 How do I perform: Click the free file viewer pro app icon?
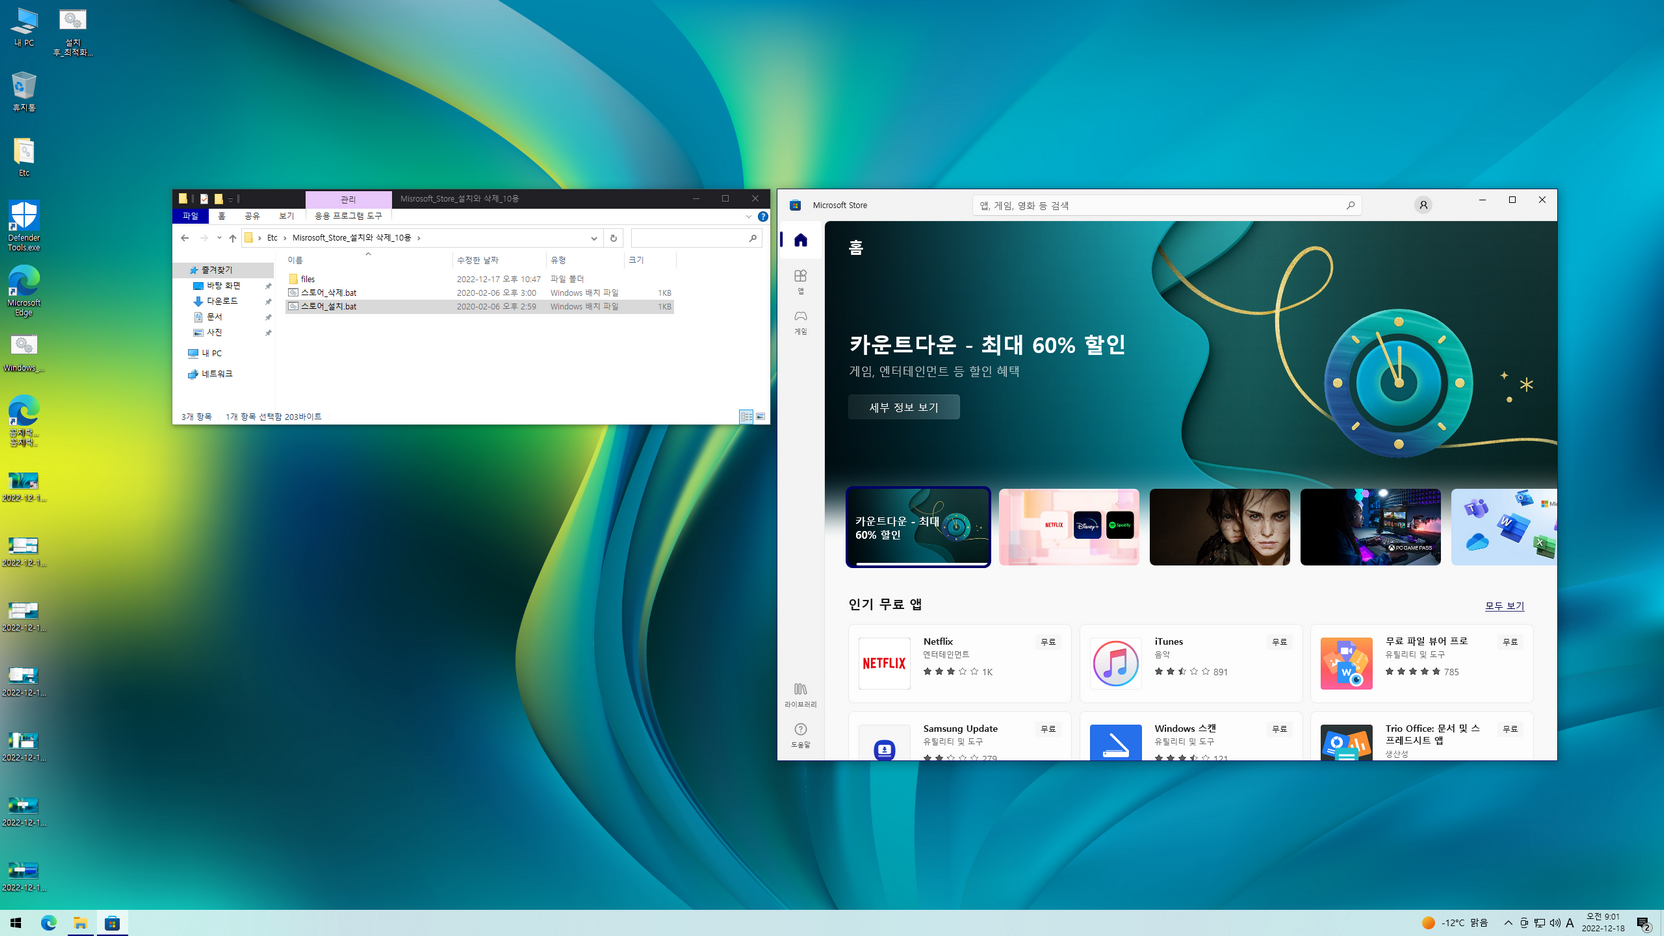pyautogui.click(x=1346, y=663)
